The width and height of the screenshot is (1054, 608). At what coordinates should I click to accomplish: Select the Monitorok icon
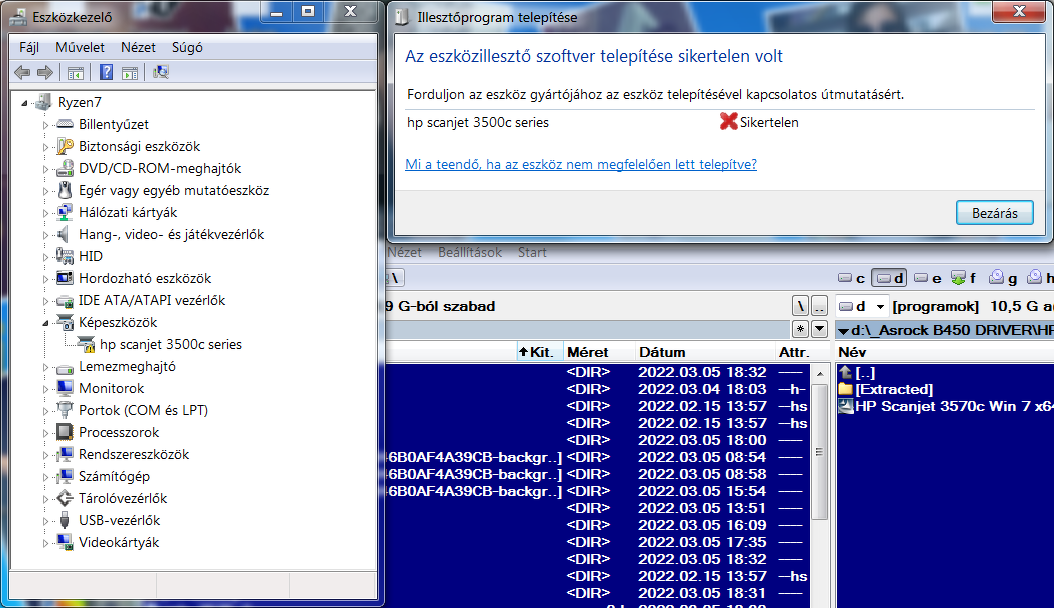(x=65, y=388)
